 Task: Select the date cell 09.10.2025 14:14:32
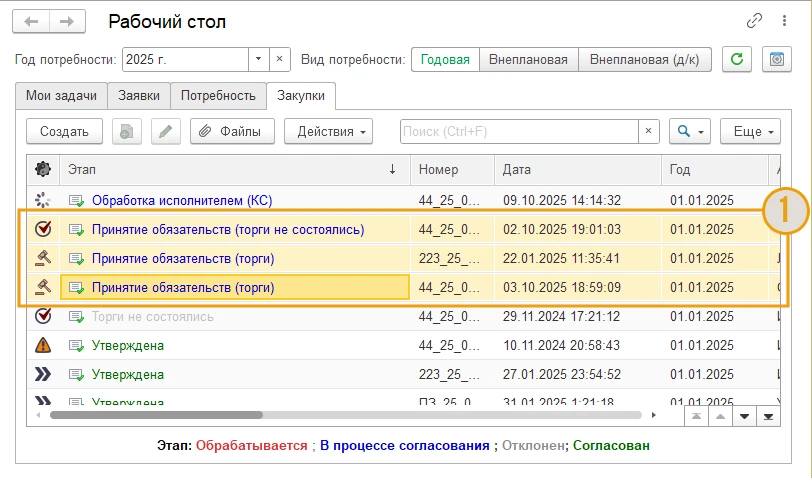(x=578, y=200)
